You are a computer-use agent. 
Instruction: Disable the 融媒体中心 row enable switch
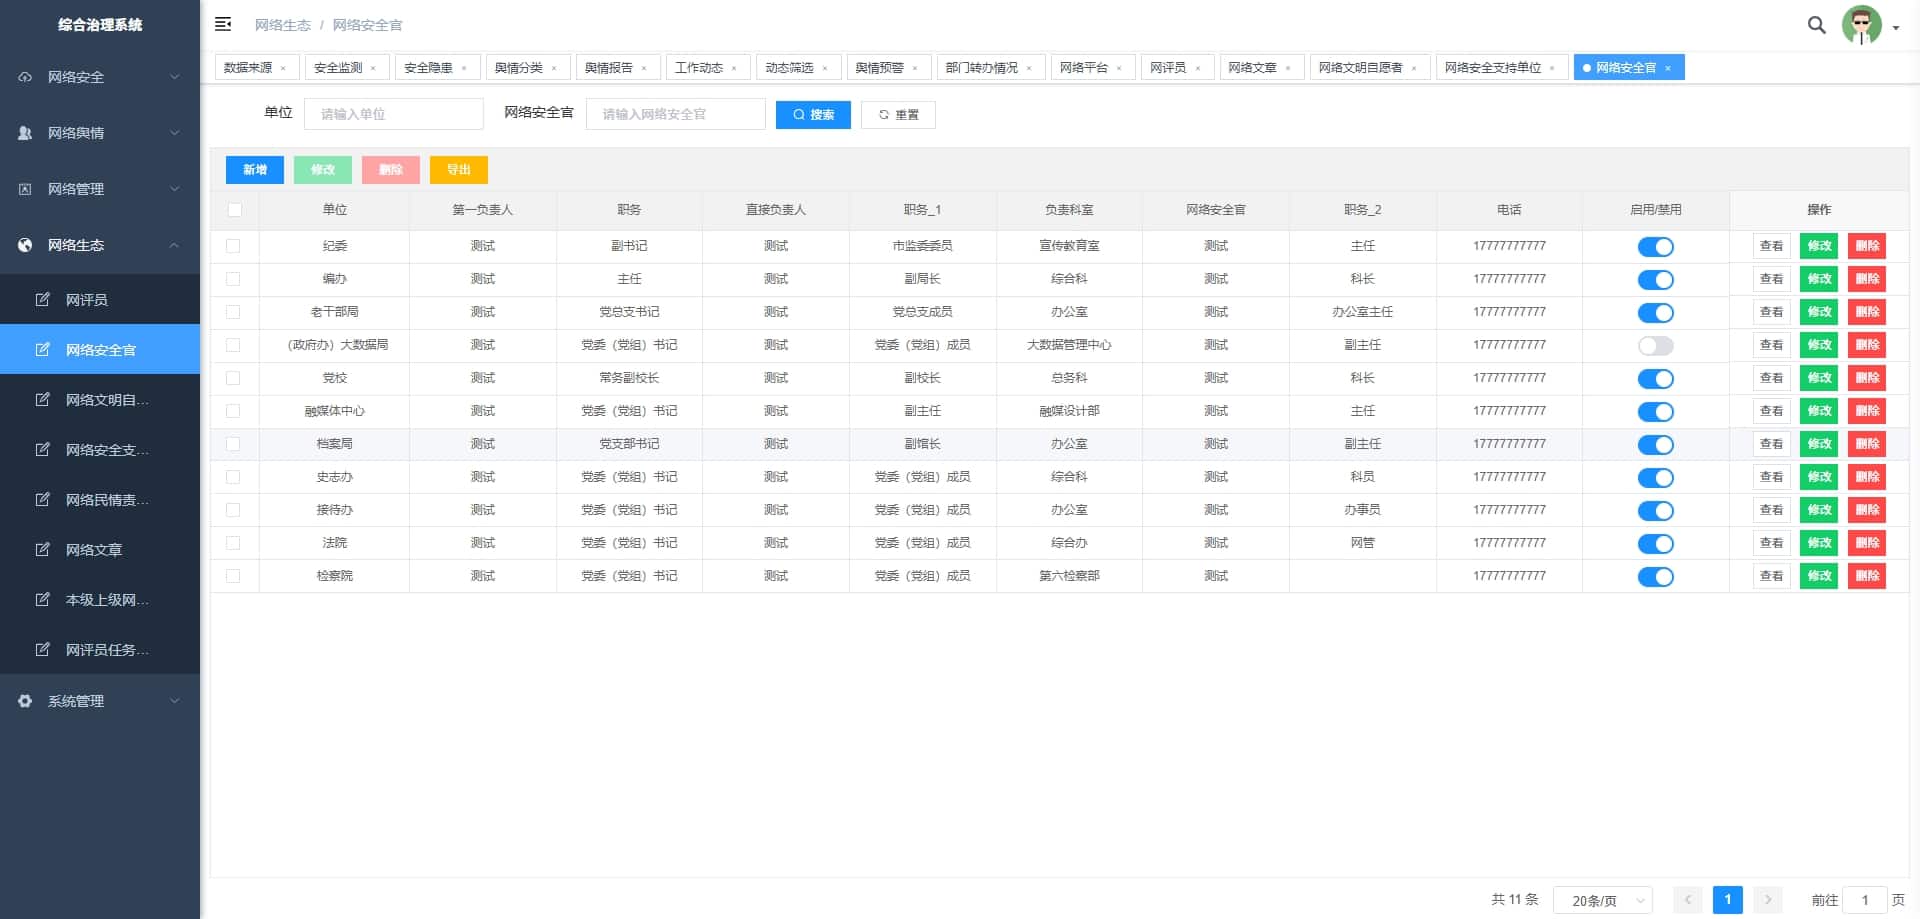click(1655, 412)
